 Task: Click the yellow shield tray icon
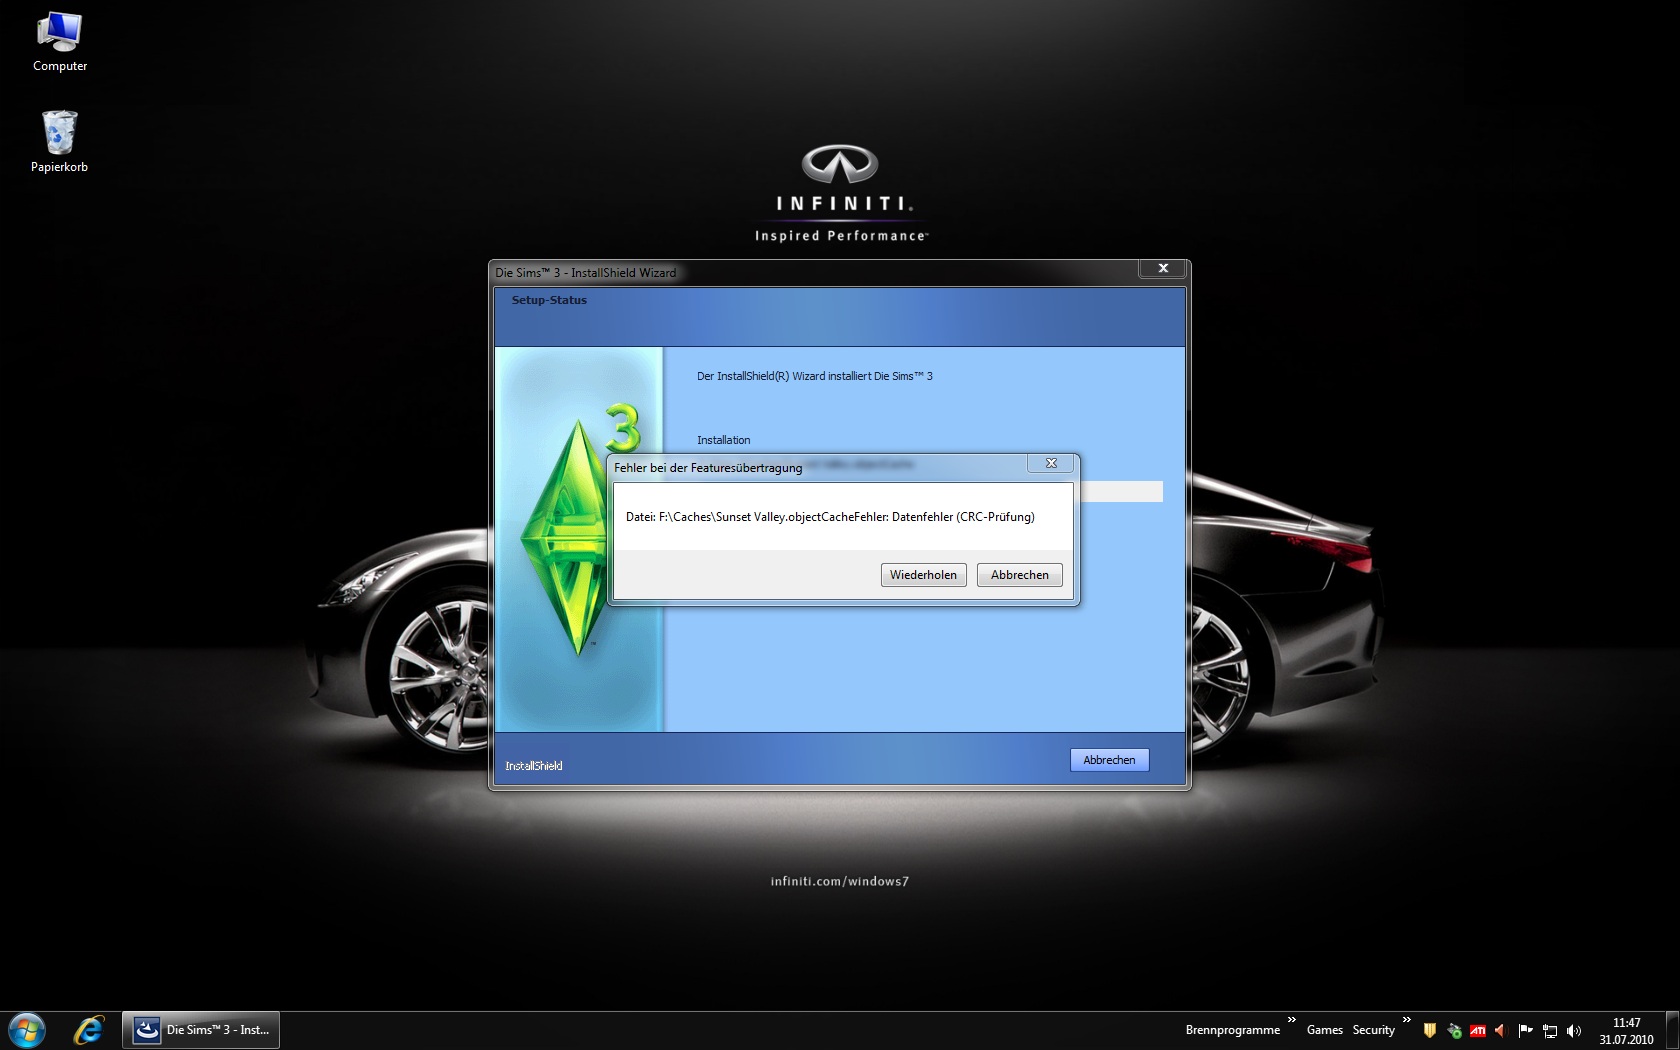click(1430, 1030)
